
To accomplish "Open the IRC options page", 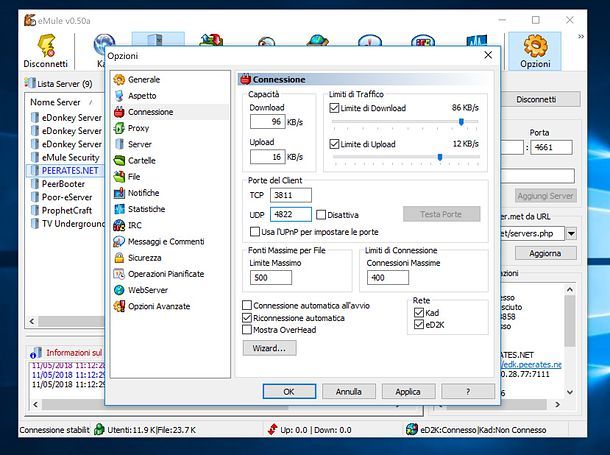I will pyautogui.click(x=135, y=225).
